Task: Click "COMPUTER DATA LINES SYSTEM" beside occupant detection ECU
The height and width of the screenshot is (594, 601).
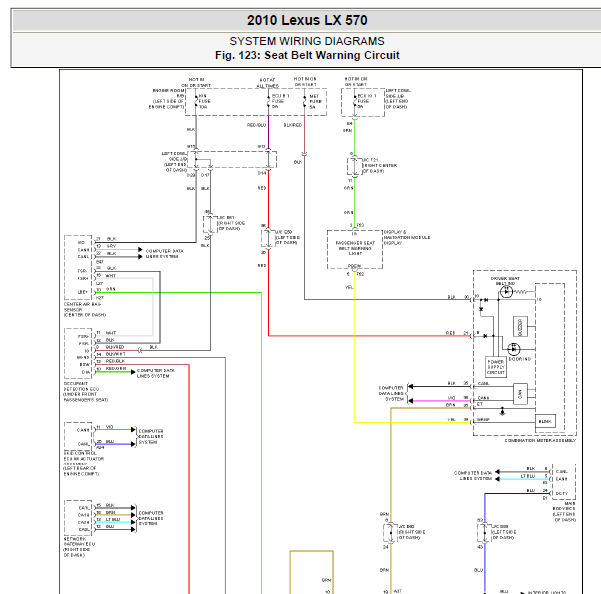Action: pyautogui.click(x=156, y=373)
